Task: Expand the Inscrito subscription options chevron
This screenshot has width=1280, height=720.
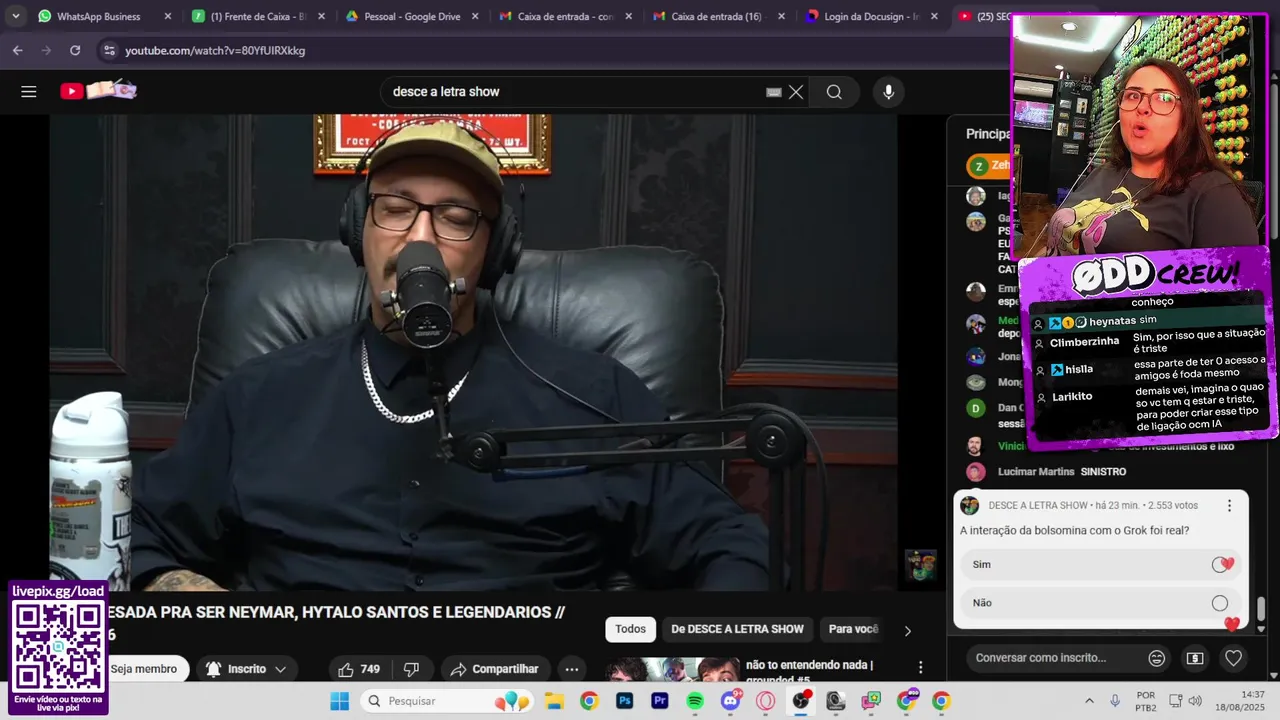Action: (x=281, y=669)
